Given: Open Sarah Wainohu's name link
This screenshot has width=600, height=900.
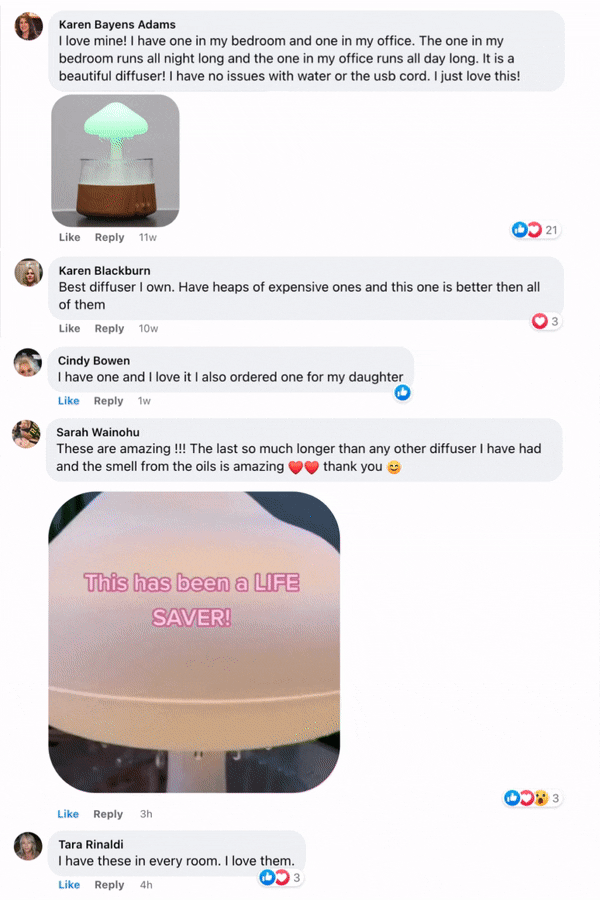Looking at the screenshot, I should coord(98,432).
